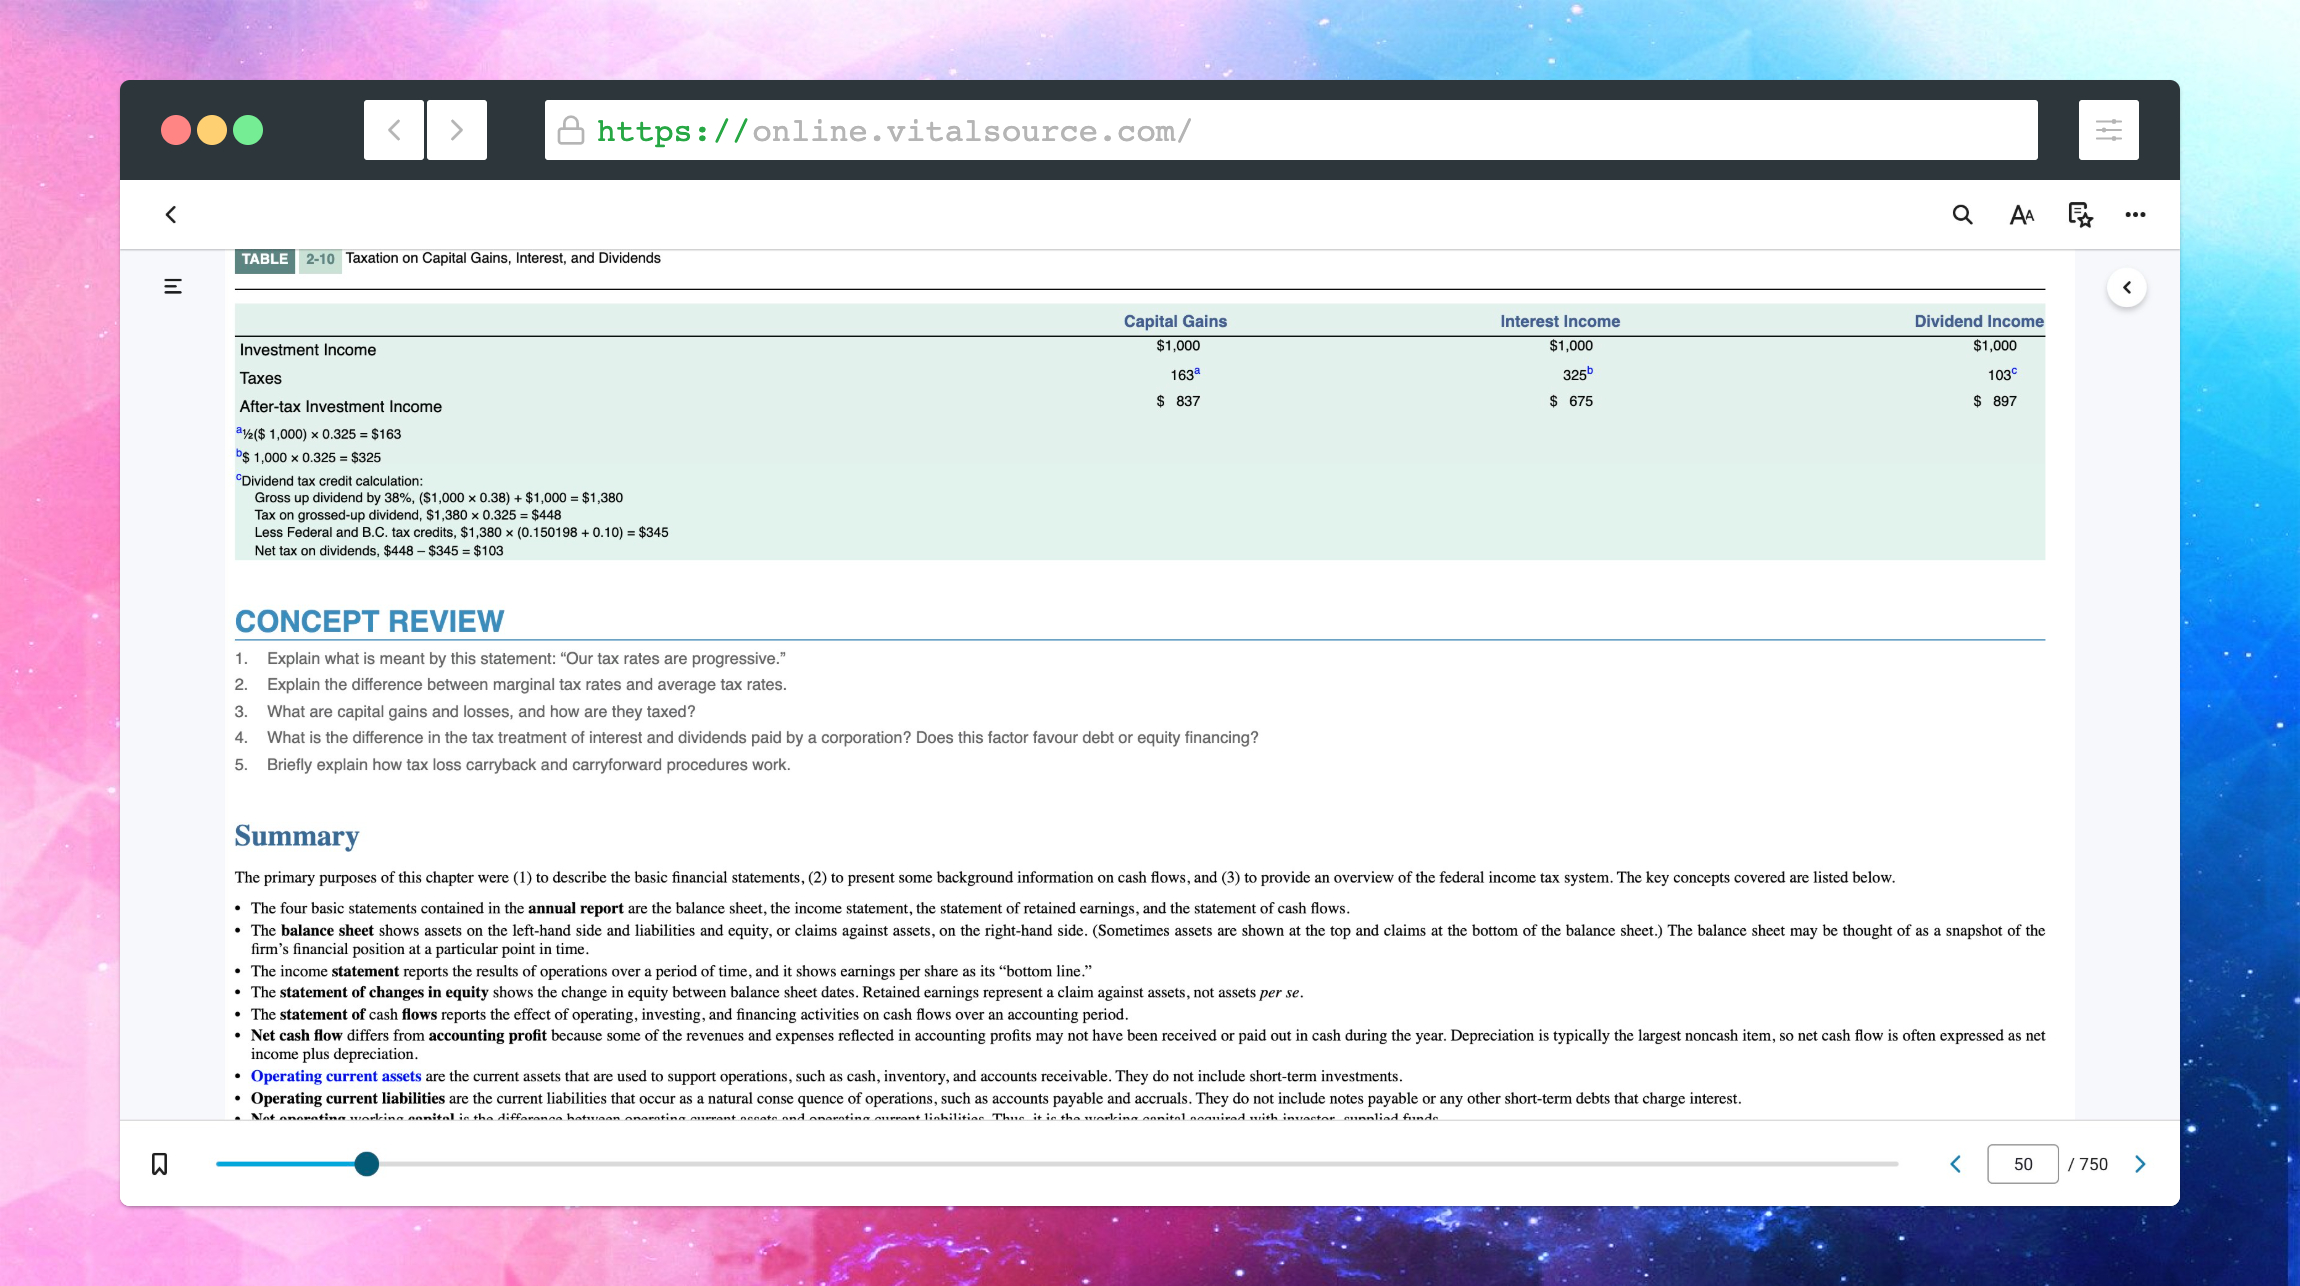Click the browser forward navigation button

pyautogui.click(x=456, y=129)
